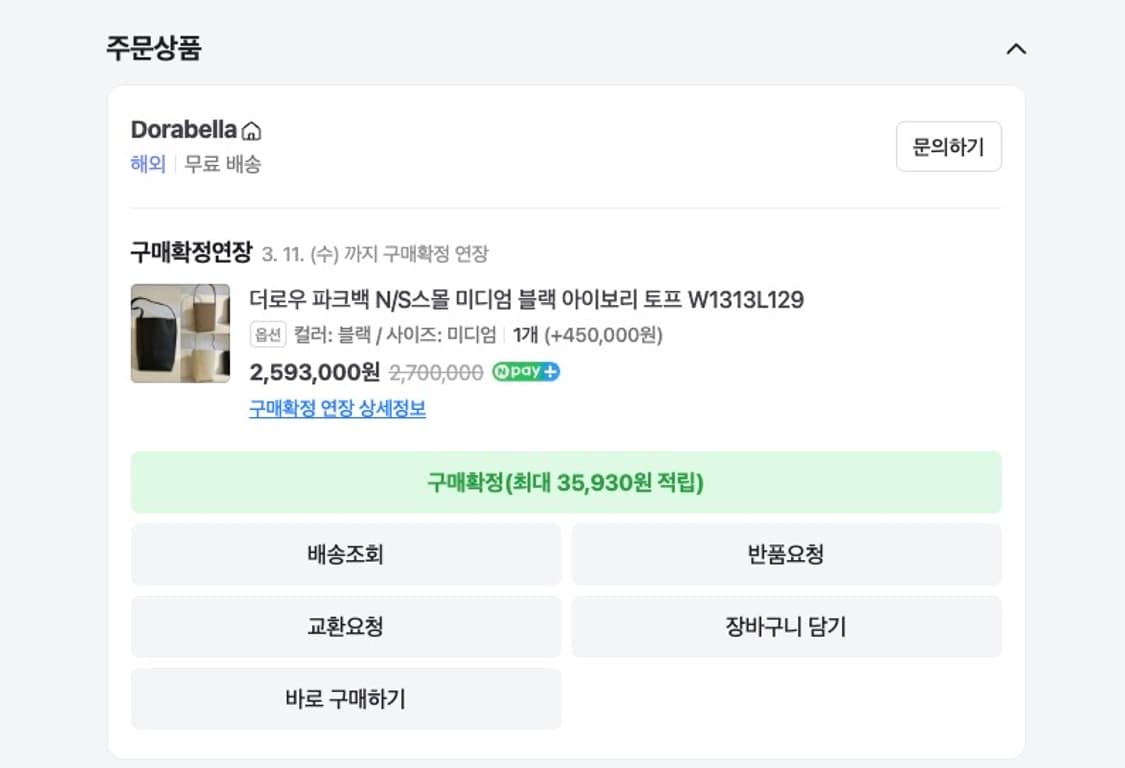Select the product thumbnail image
Screen dimensions: 1125x768
180,333
